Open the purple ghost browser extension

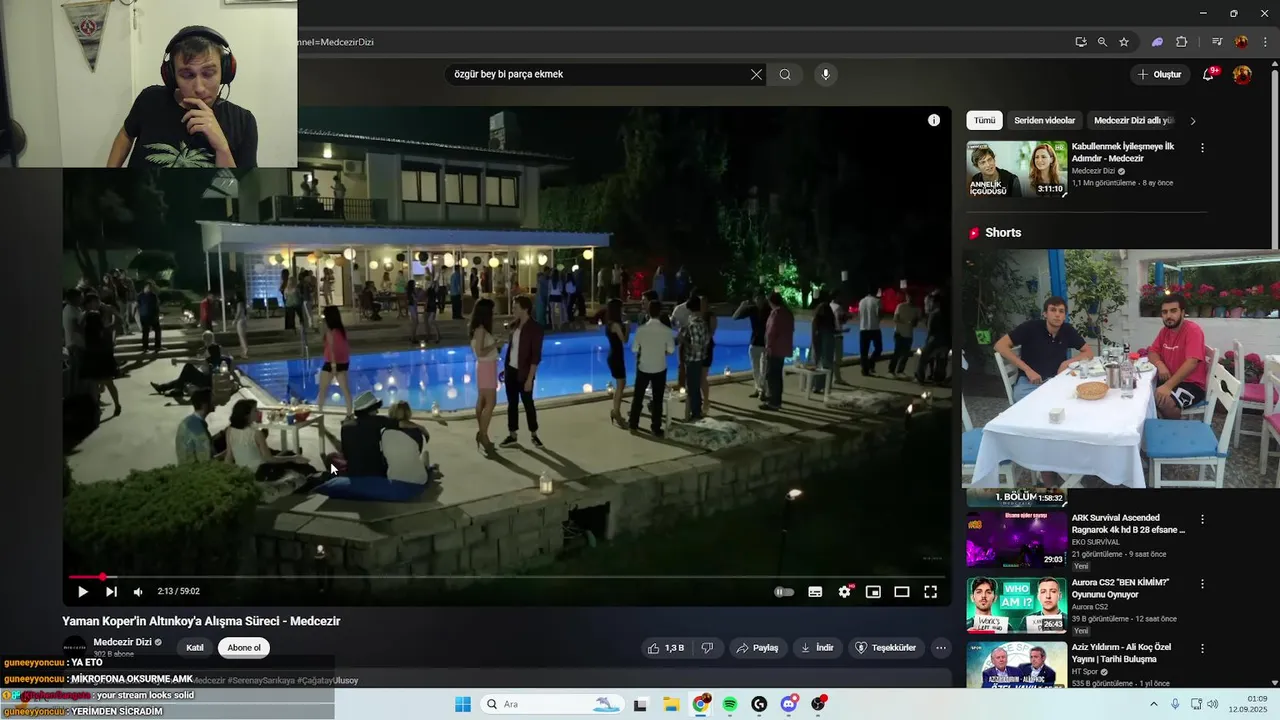coord(1157,42)
